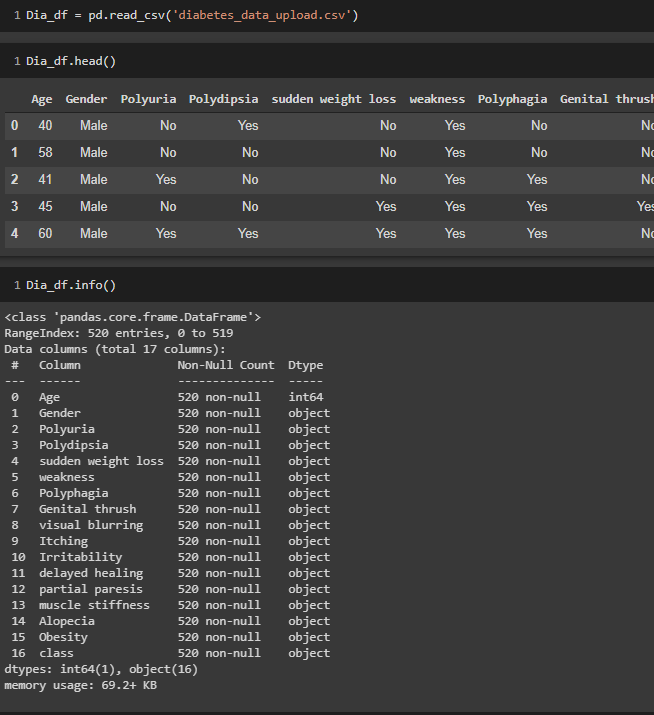The width and height of the screenshot is (654, 715).
Task: Click the 'Column' header in info output
Action: [x=60, y=365]
